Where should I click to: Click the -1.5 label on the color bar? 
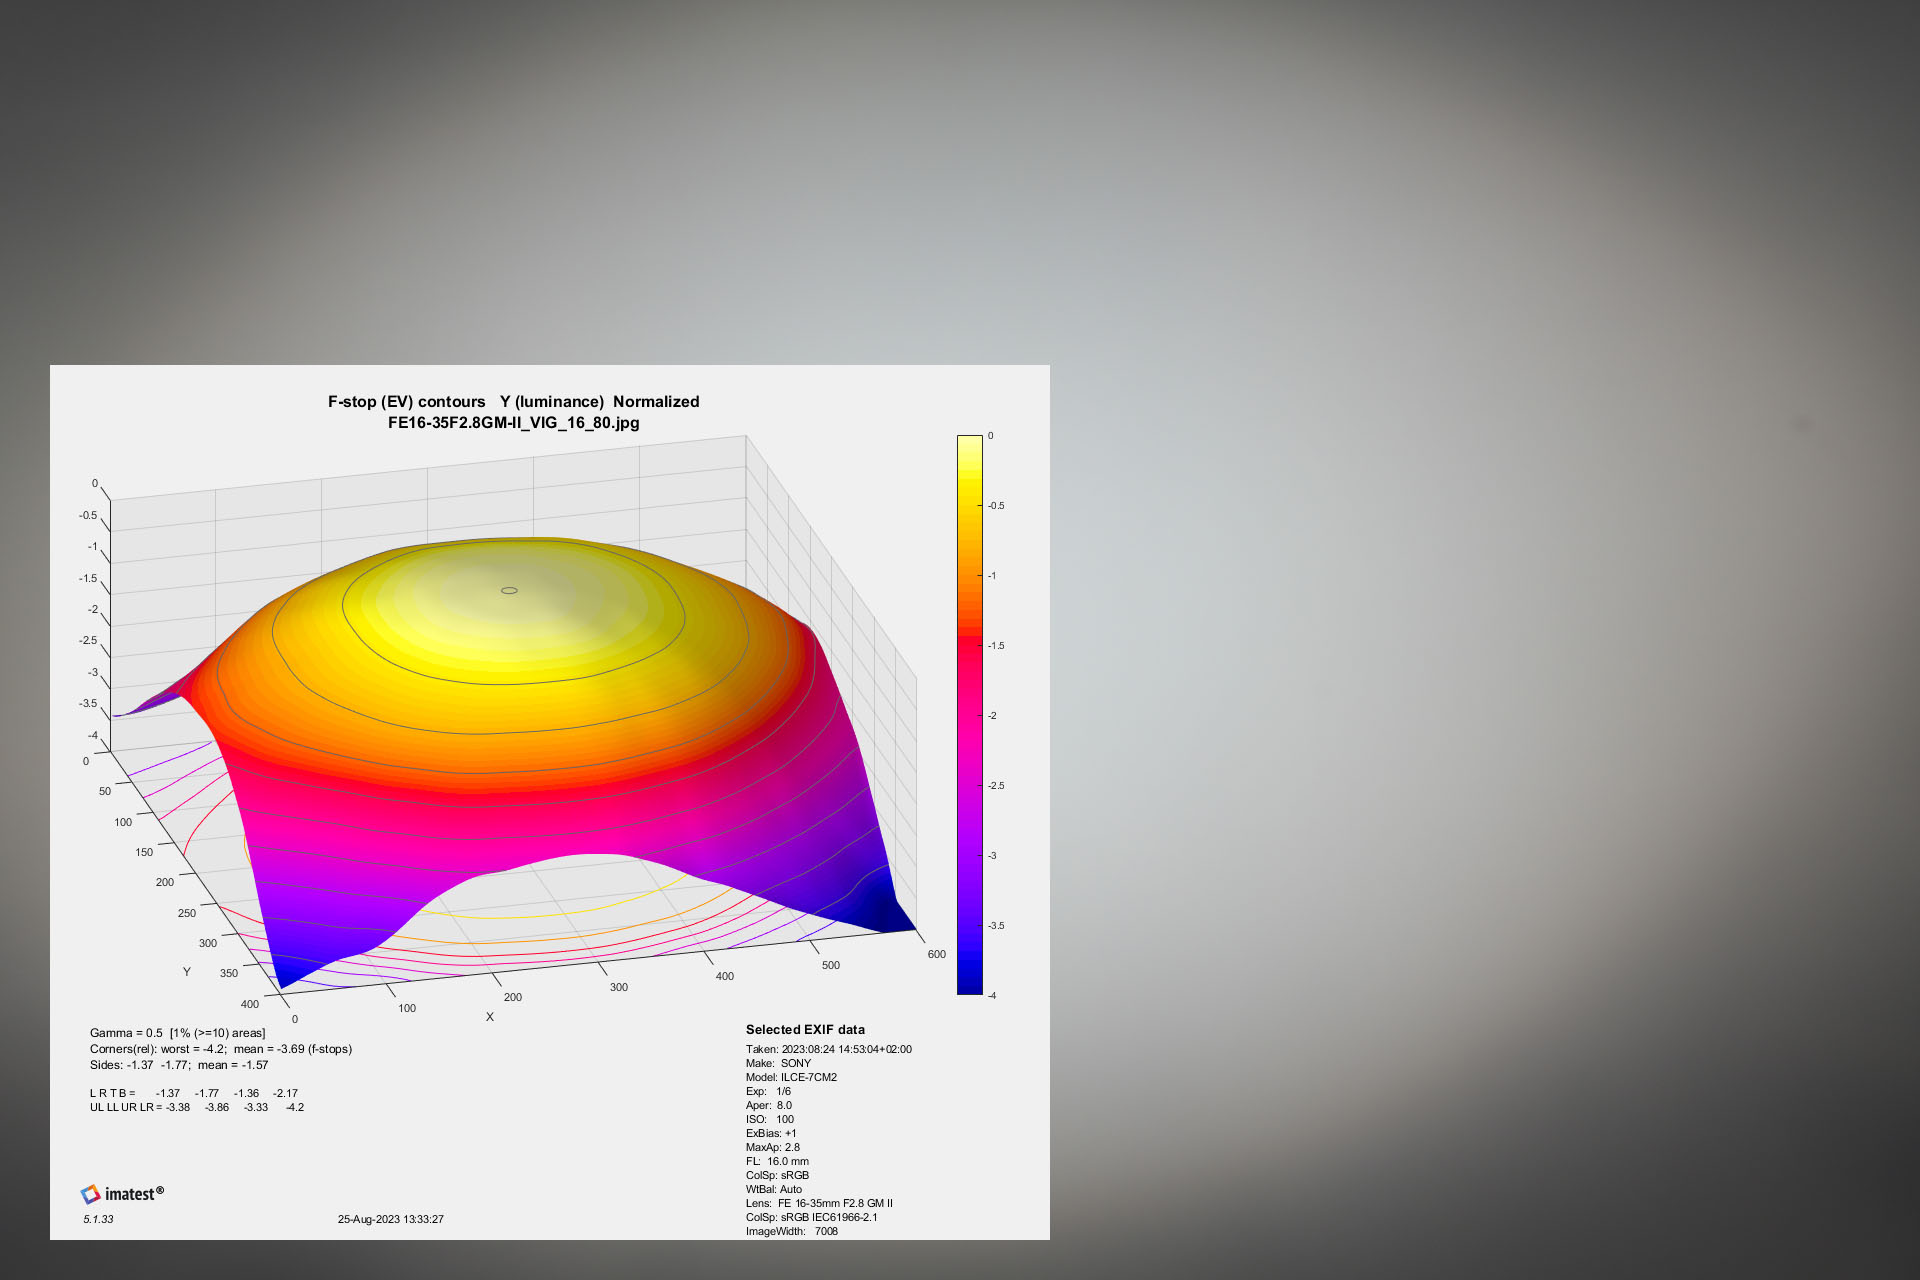click(996, 646)
